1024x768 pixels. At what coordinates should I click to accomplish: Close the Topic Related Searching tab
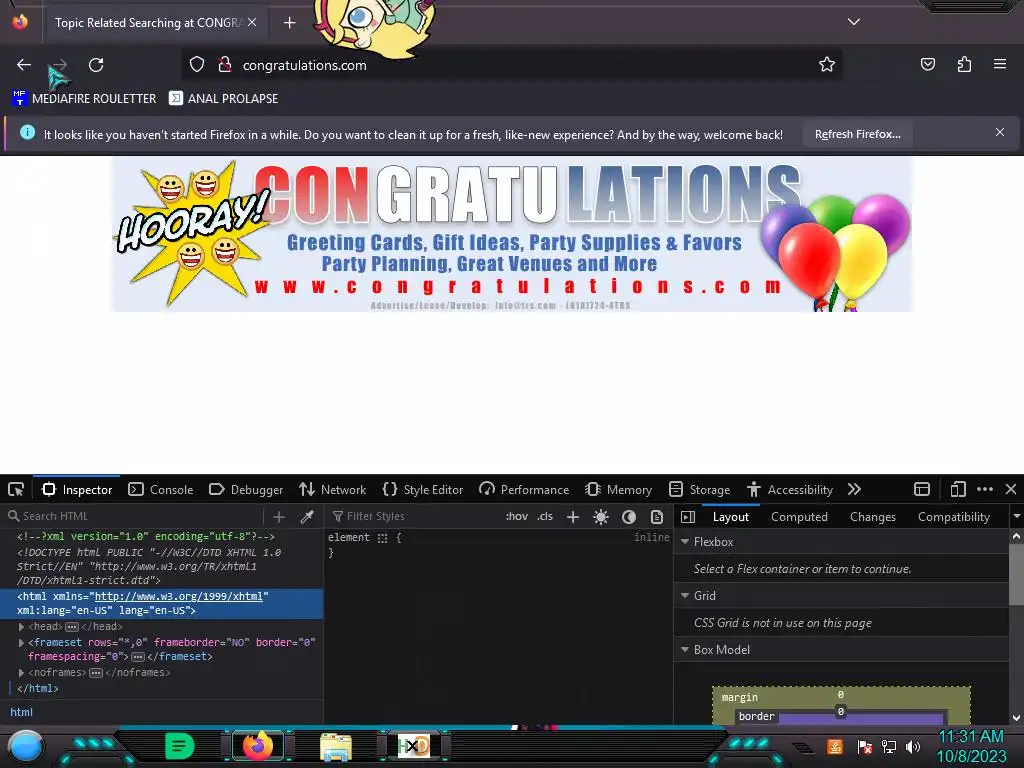point(252,22)
